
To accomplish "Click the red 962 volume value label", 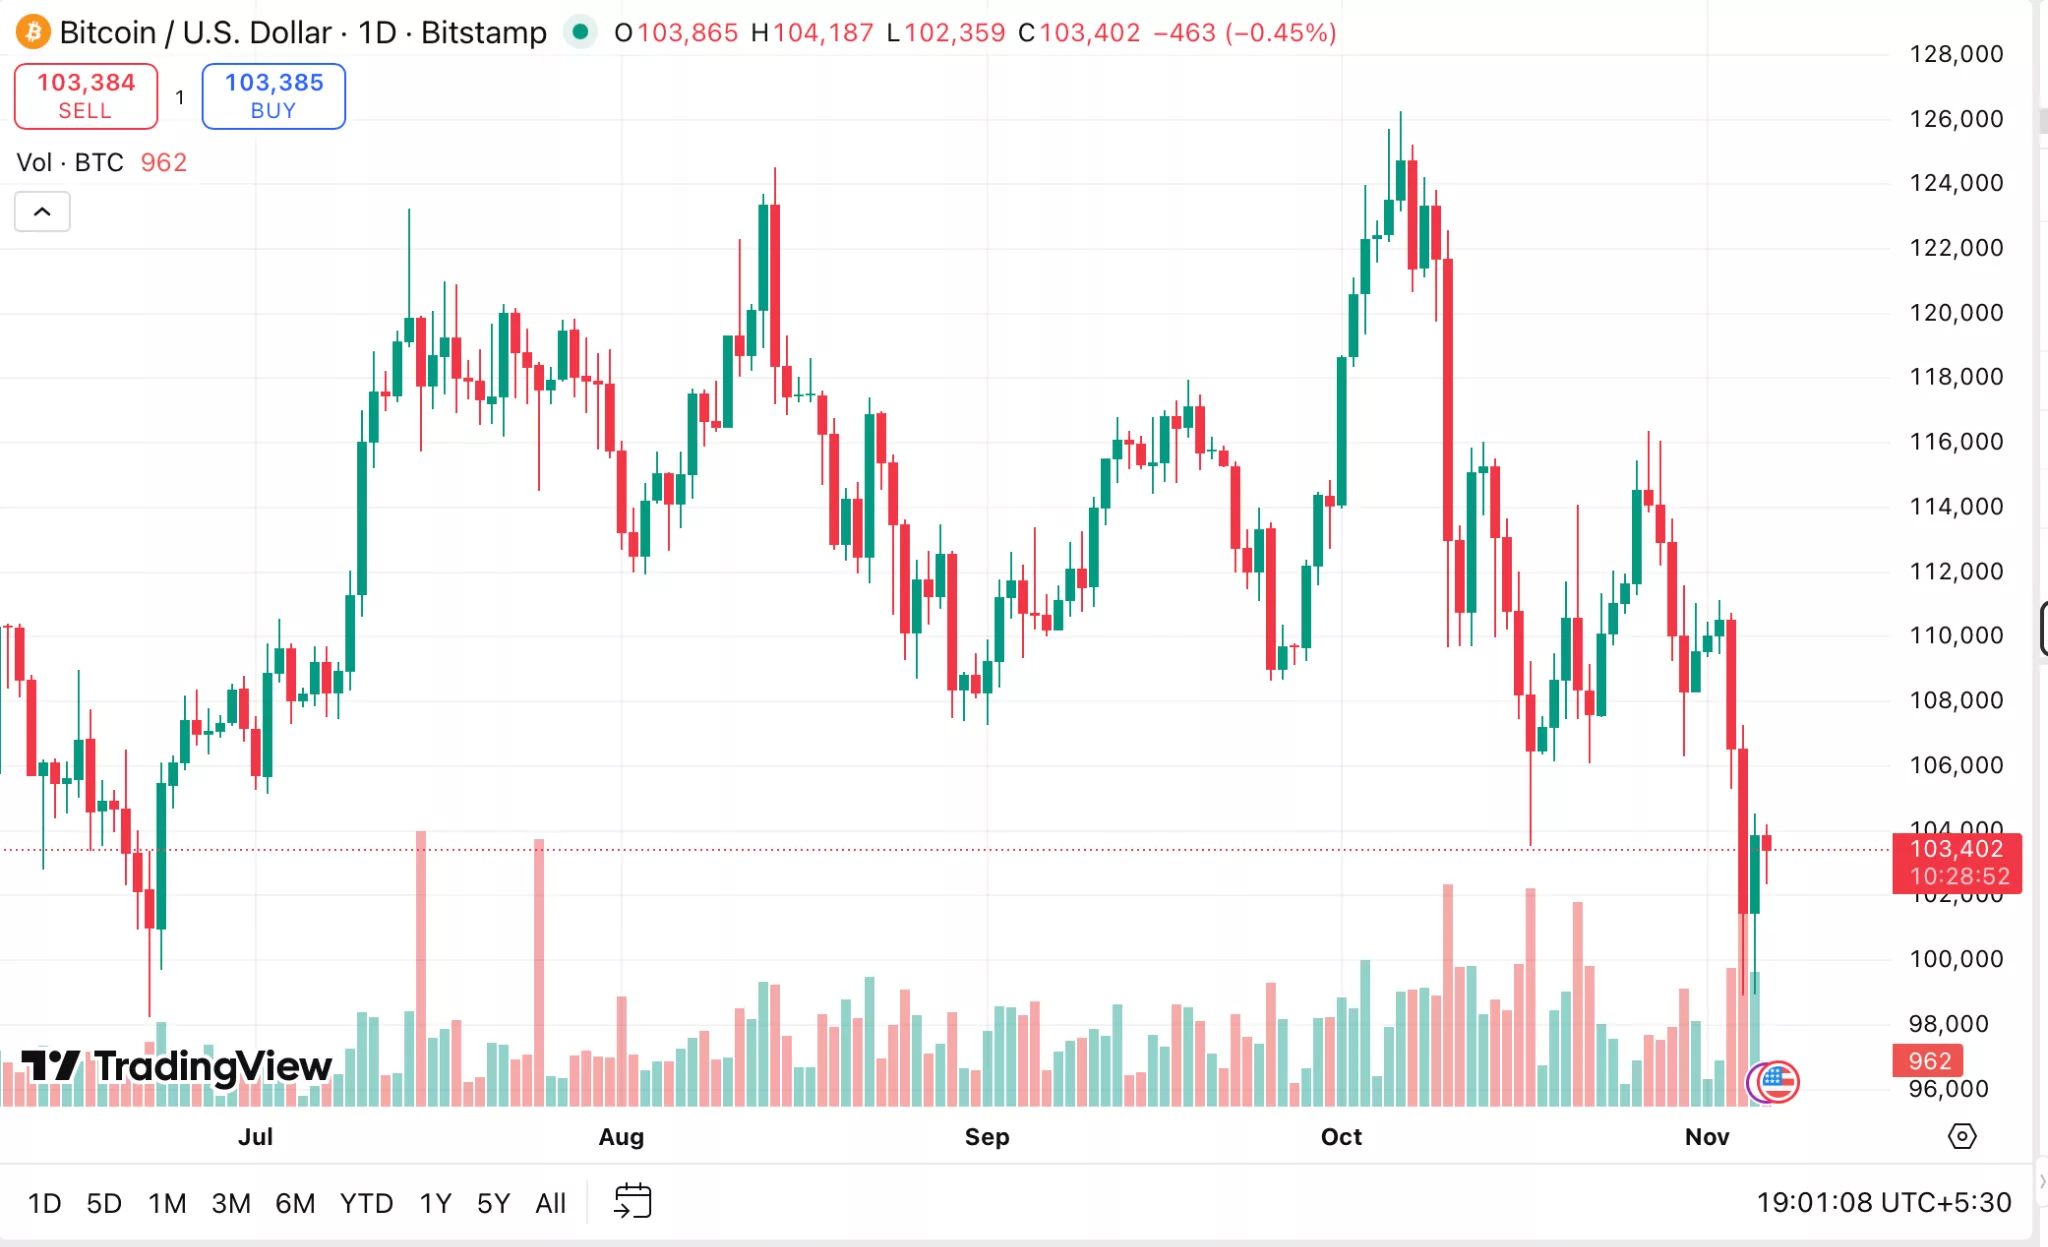I will tap(1930, 1061).
